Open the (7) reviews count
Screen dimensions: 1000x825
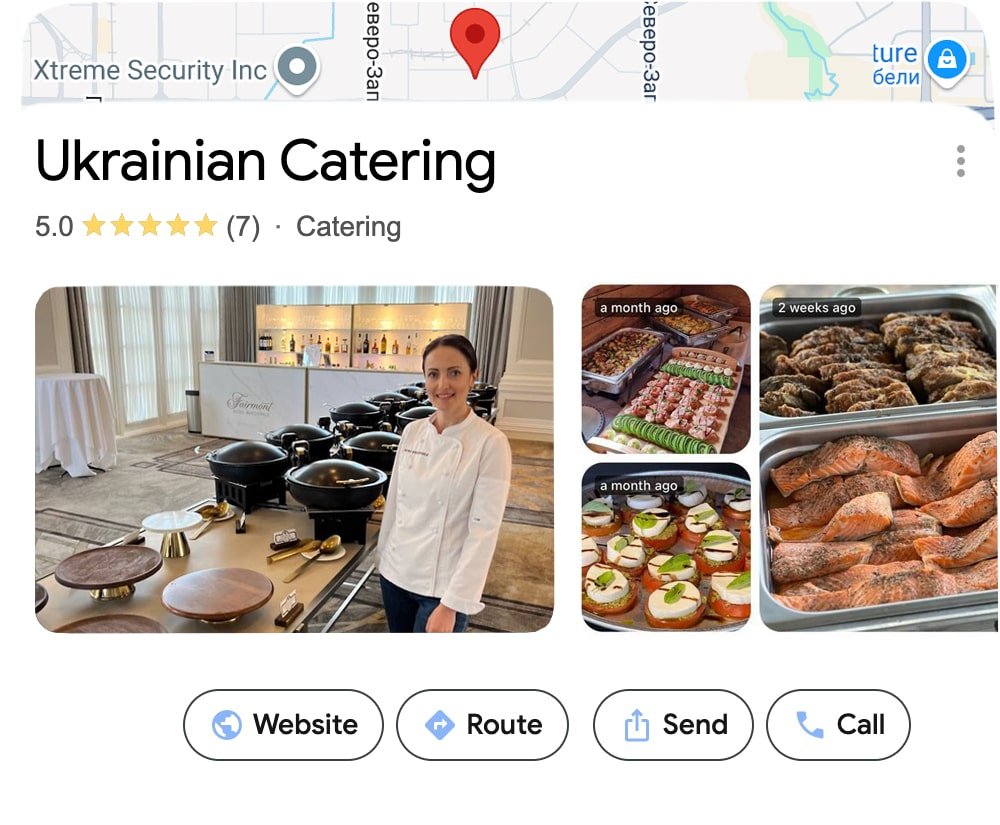point(243,227)
